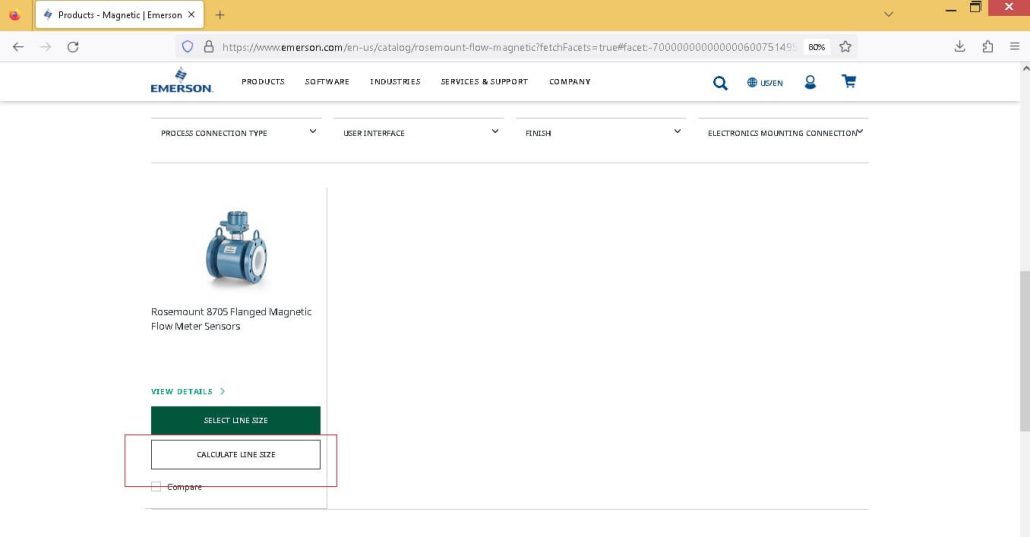Go back with the browser back arrow

click(18, 47)
